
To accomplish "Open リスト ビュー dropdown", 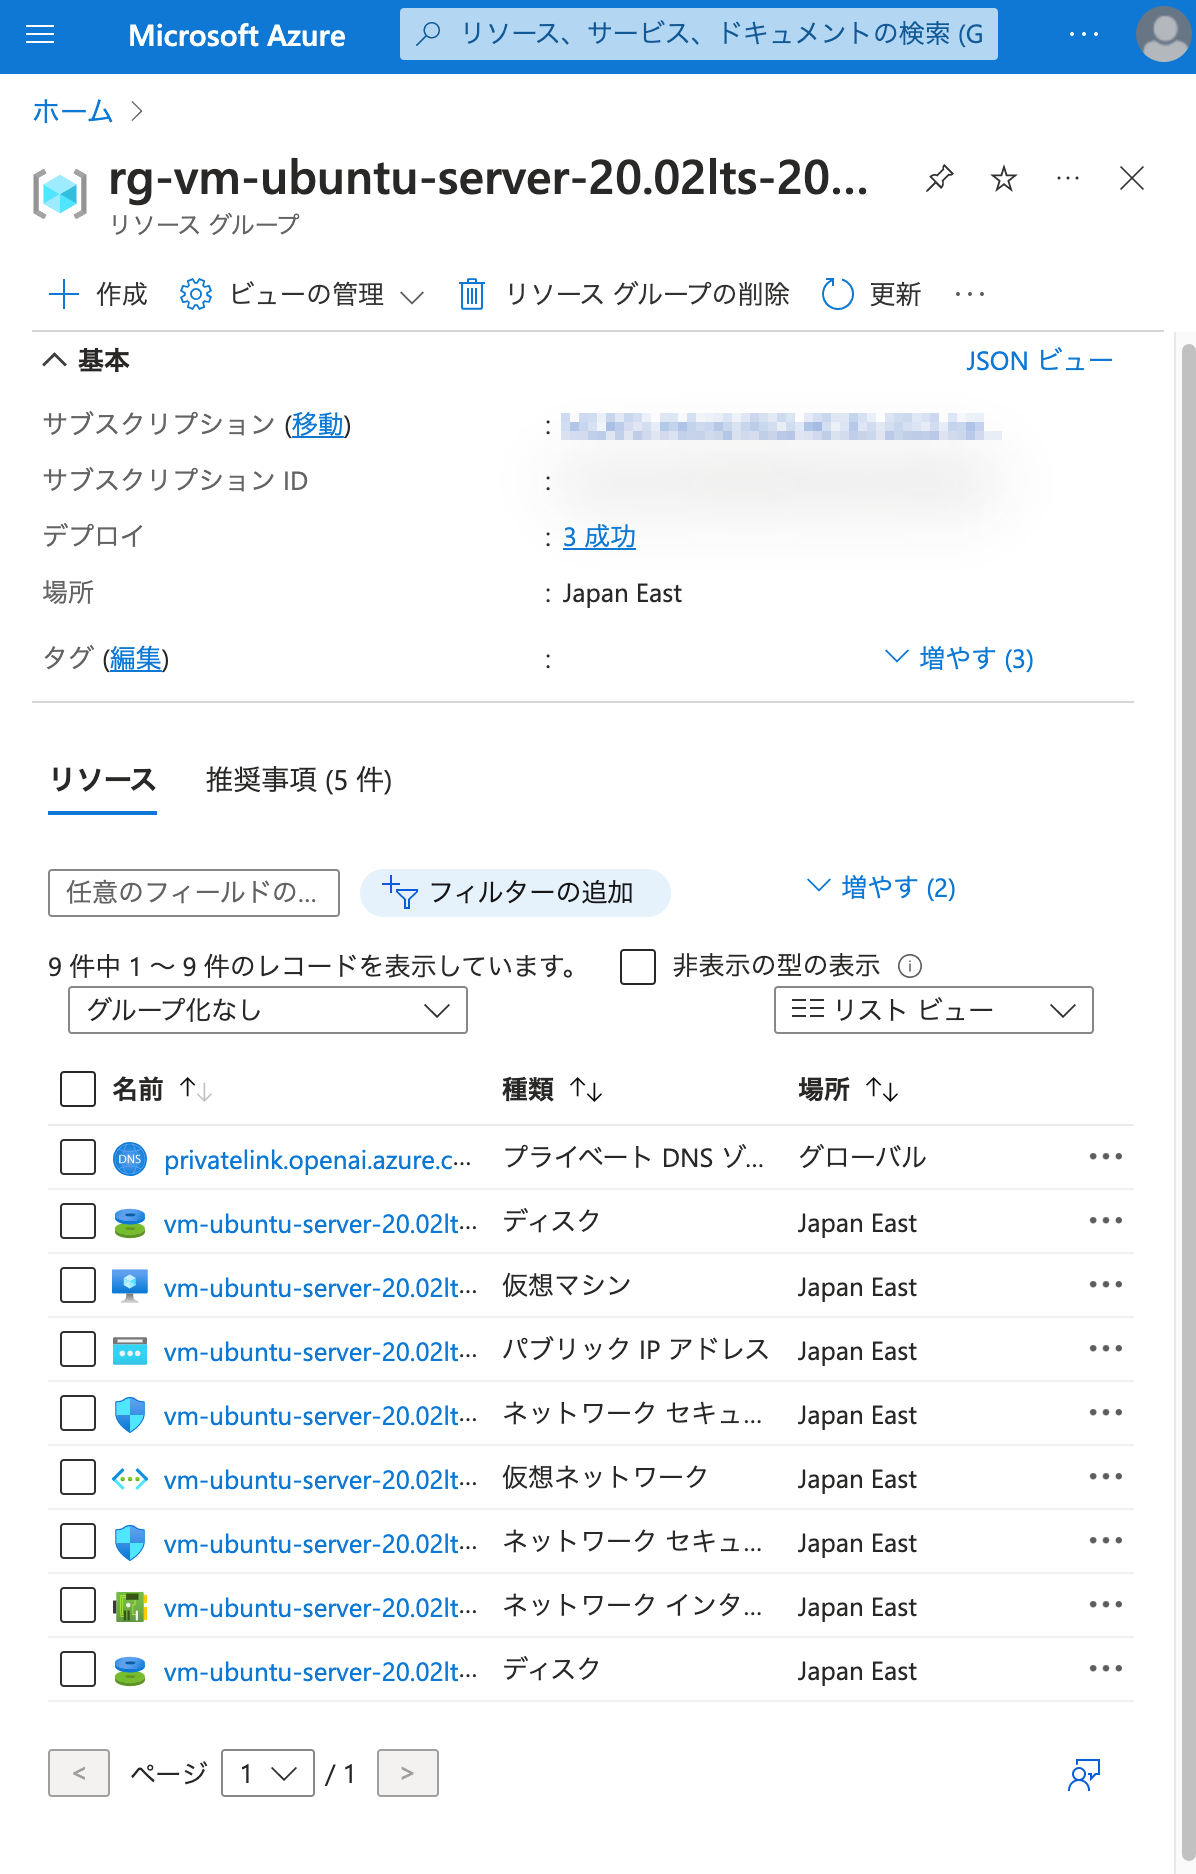I will point(934,1010).
